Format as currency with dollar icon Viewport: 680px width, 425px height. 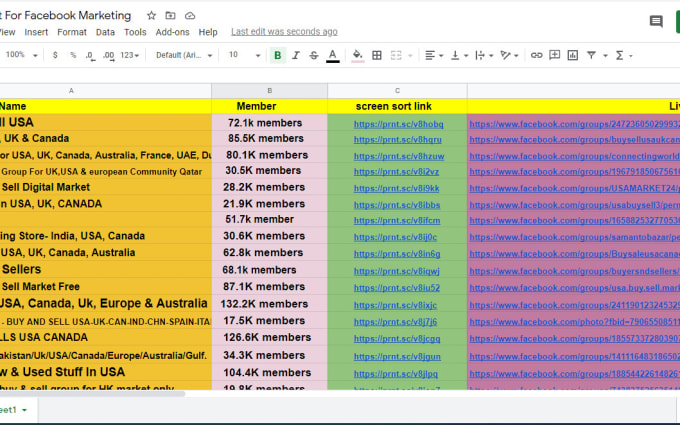55,55
